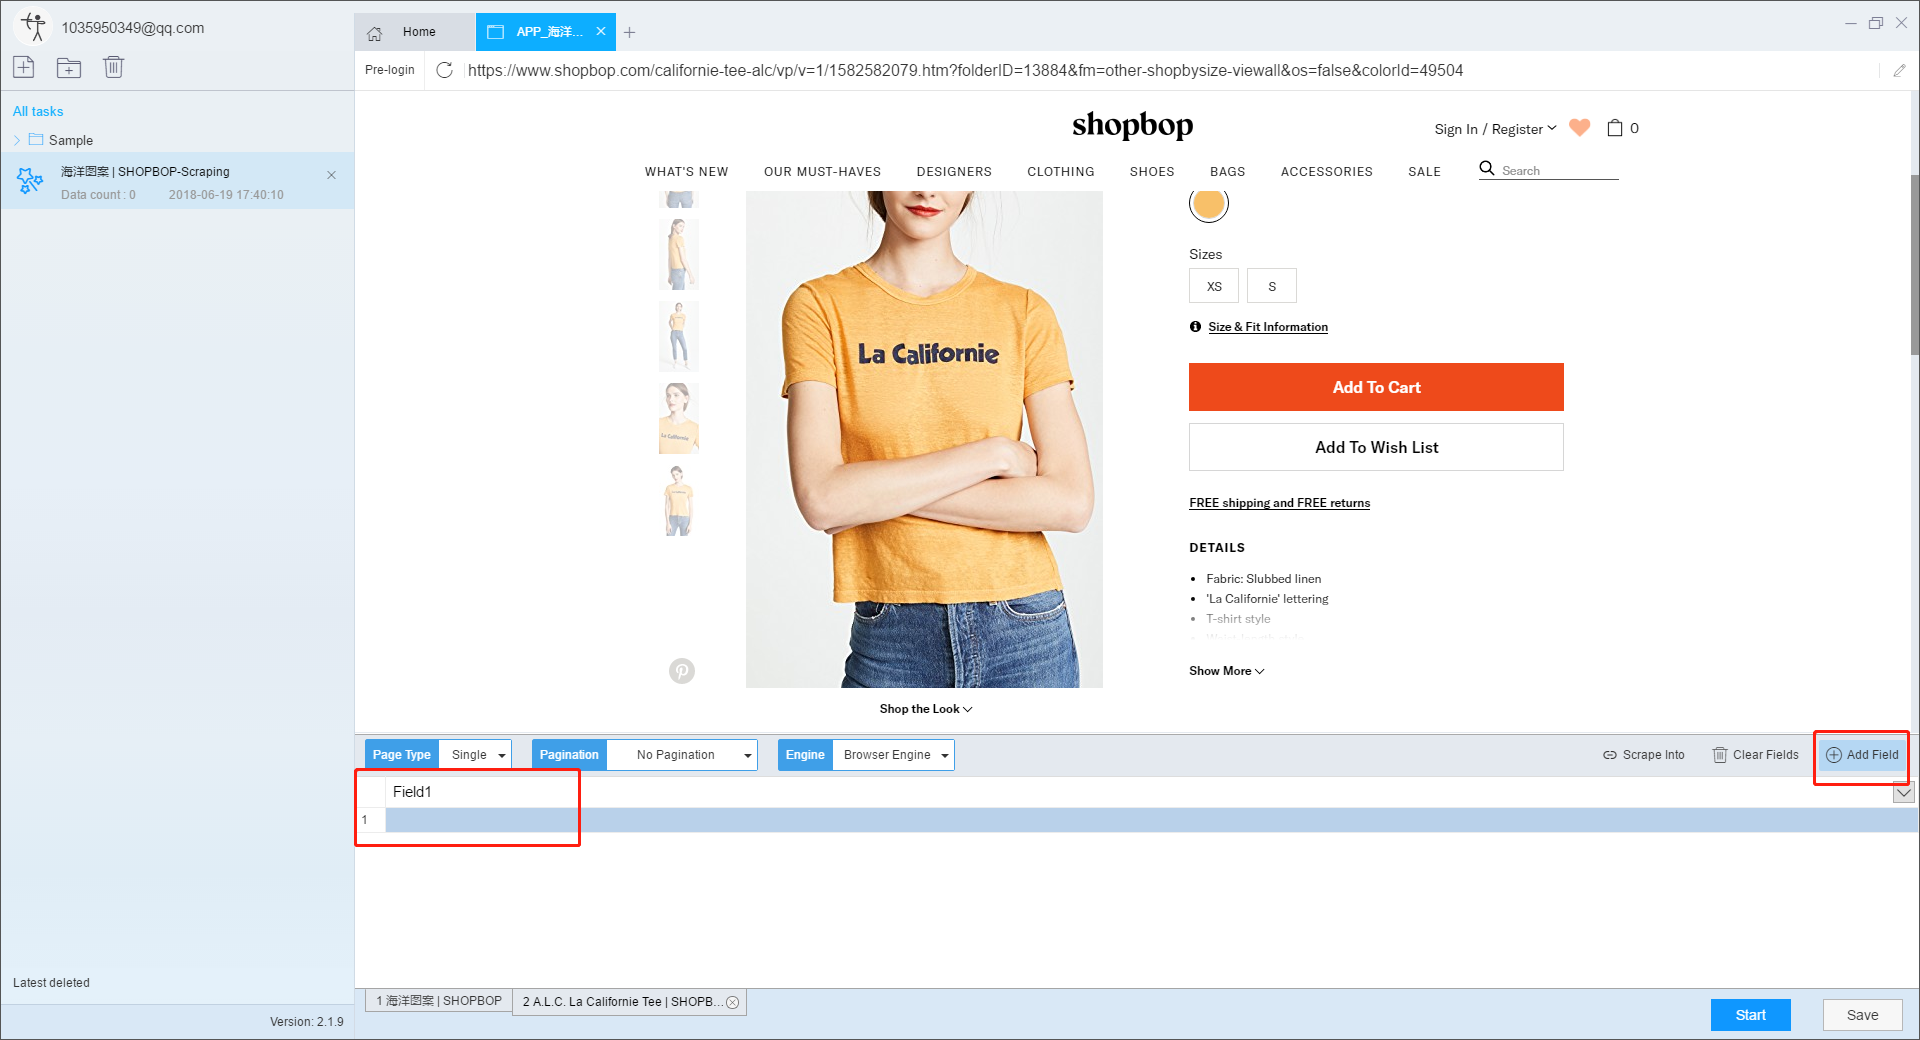
Task: Click Add To Wish List button
Action: coord(1376,447)
